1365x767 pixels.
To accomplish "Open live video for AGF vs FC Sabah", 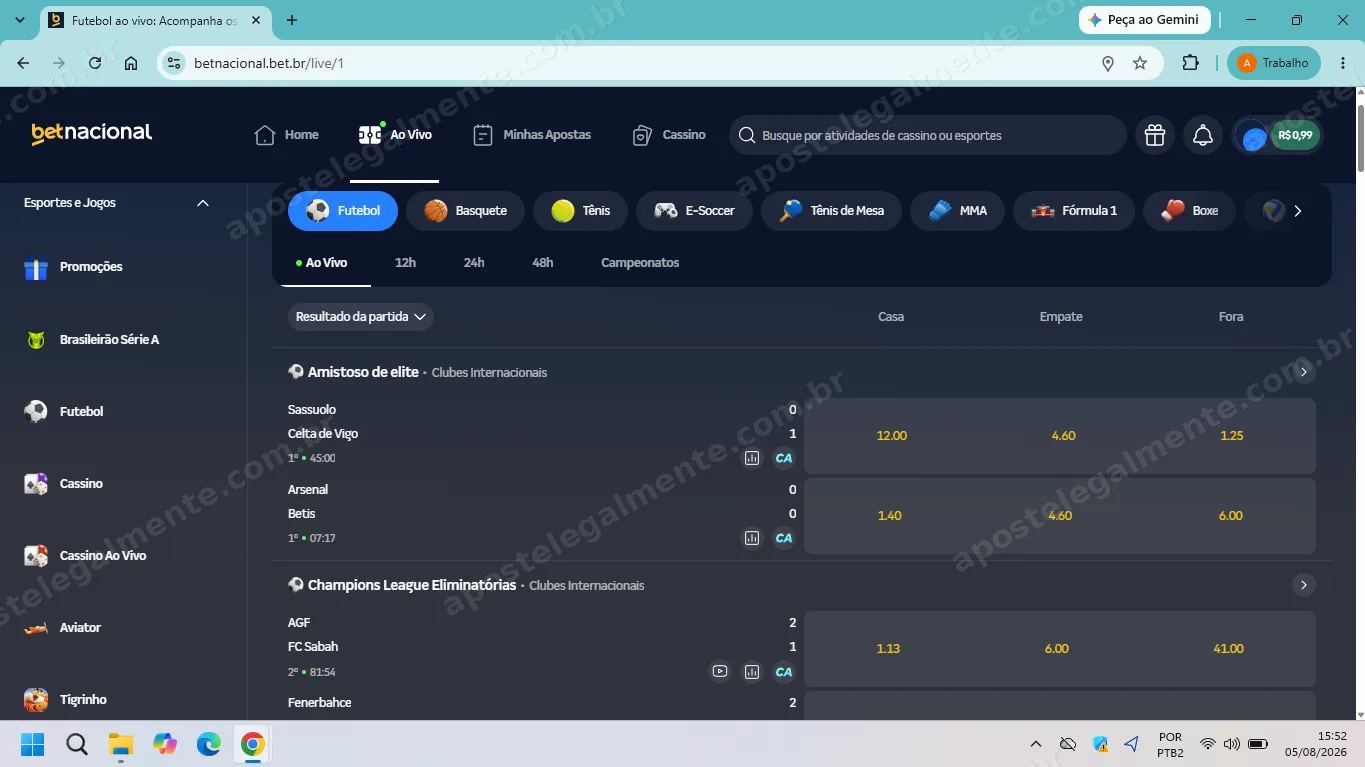I will coord(720,671).
